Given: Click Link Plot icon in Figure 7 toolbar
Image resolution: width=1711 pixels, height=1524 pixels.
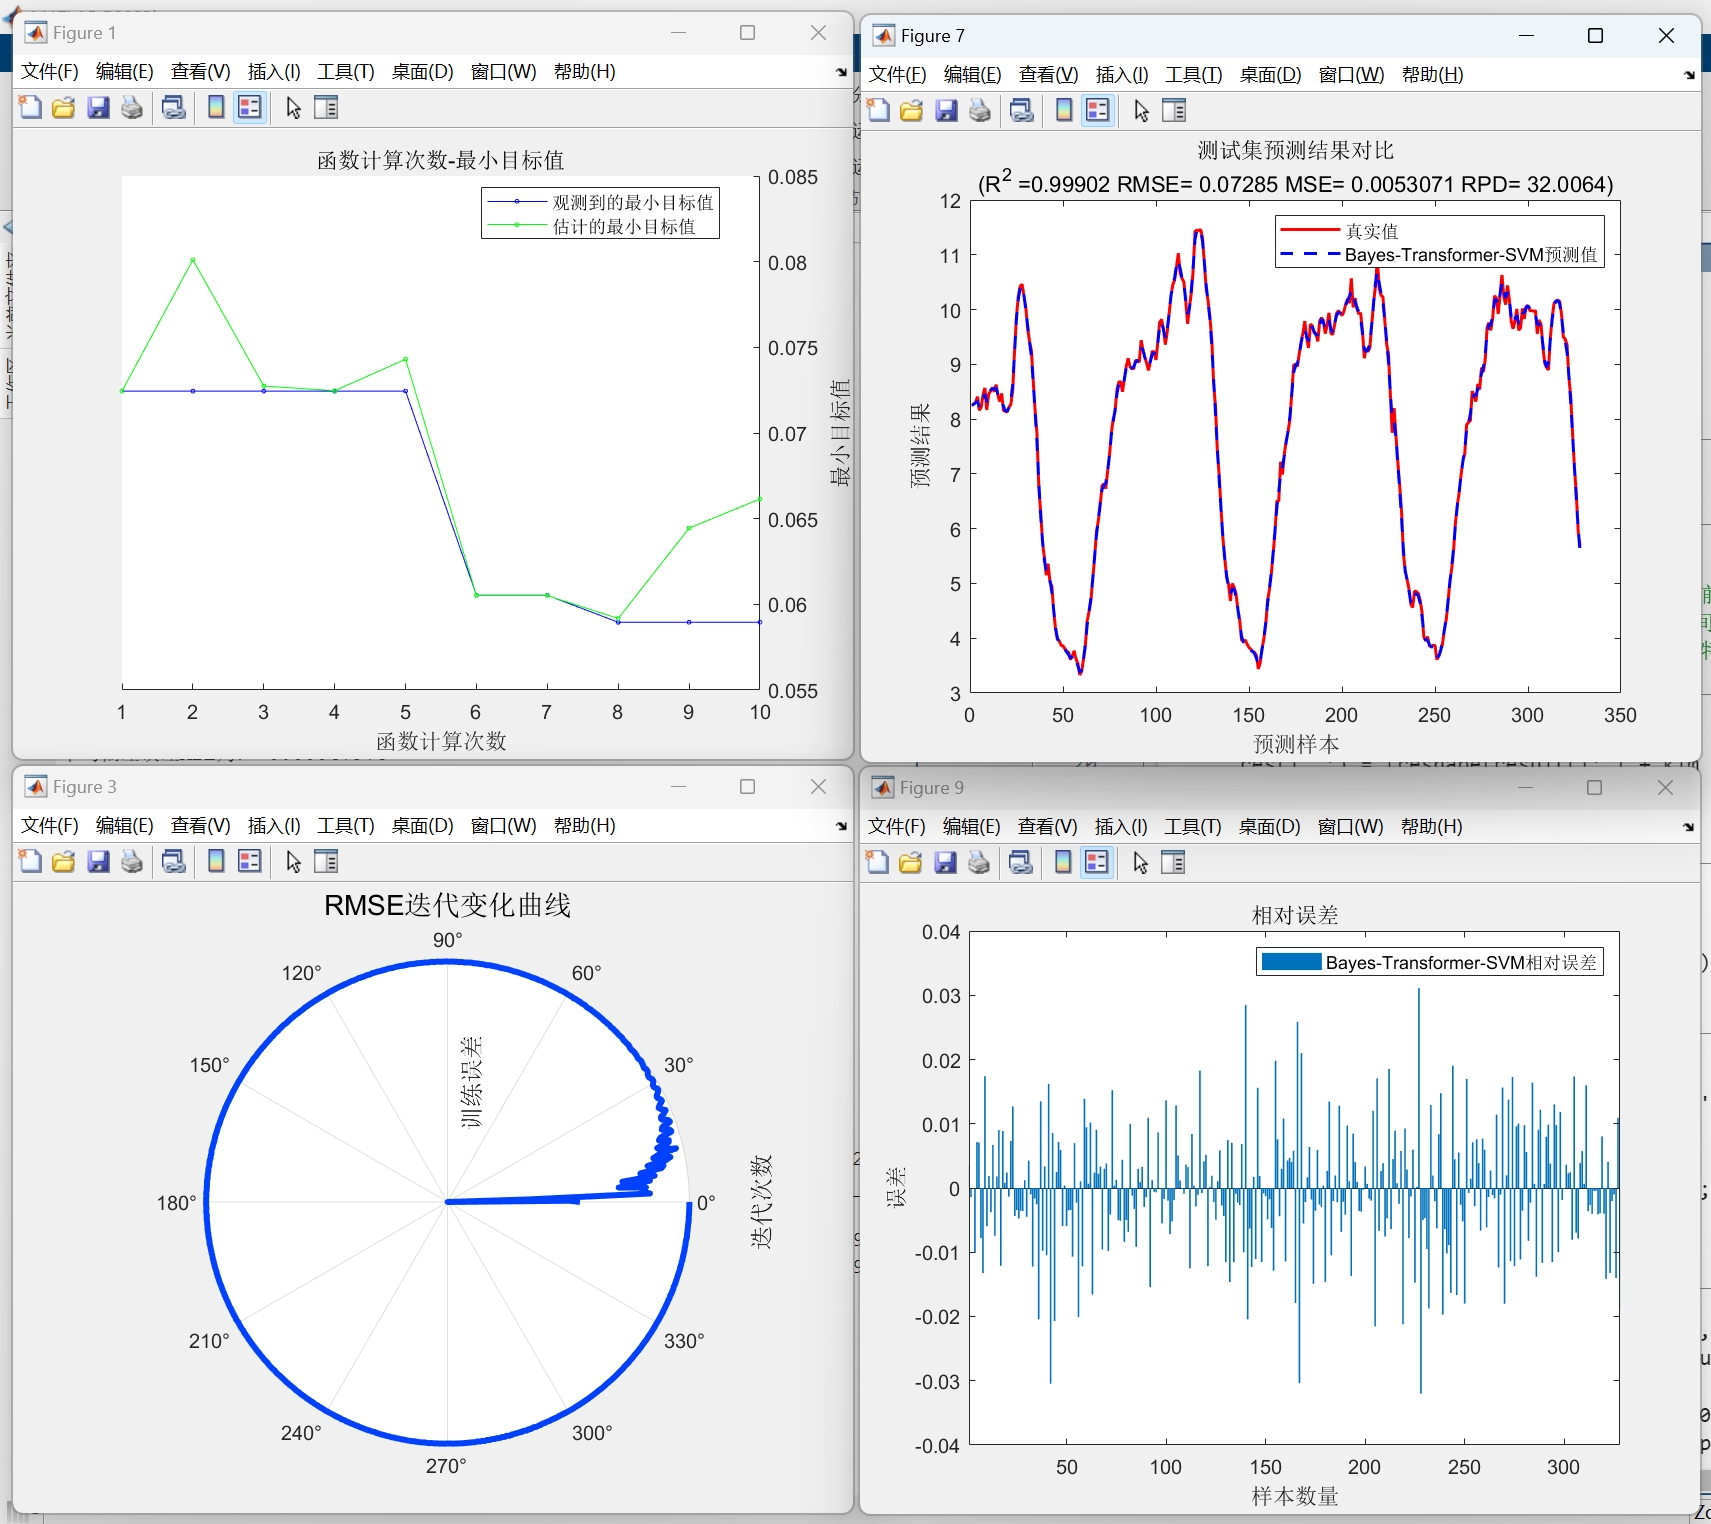Looking at the screenshot, I should pyautogui.click(x=1022, y=111).
